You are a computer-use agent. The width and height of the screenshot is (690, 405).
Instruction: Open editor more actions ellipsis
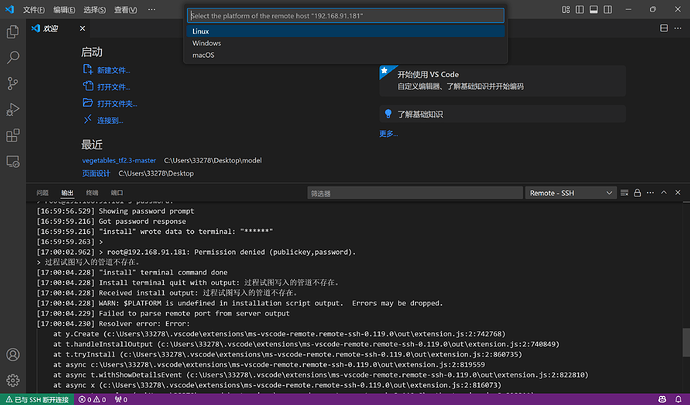(678, 28)
